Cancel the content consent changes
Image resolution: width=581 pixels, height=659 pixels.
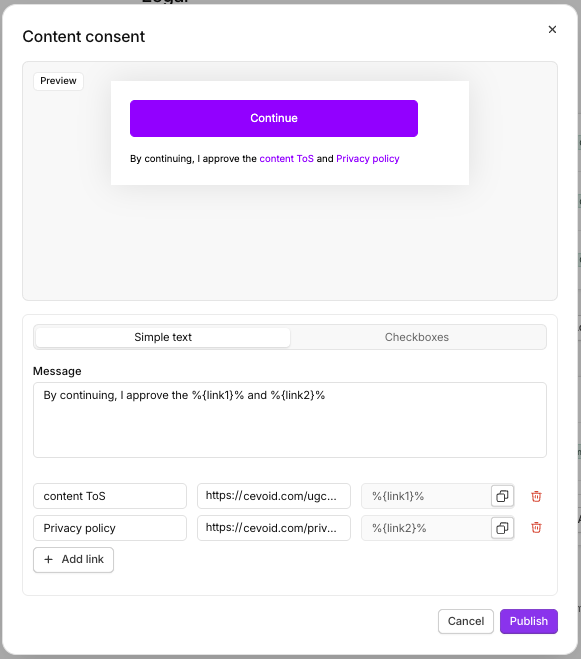[466, 621]
